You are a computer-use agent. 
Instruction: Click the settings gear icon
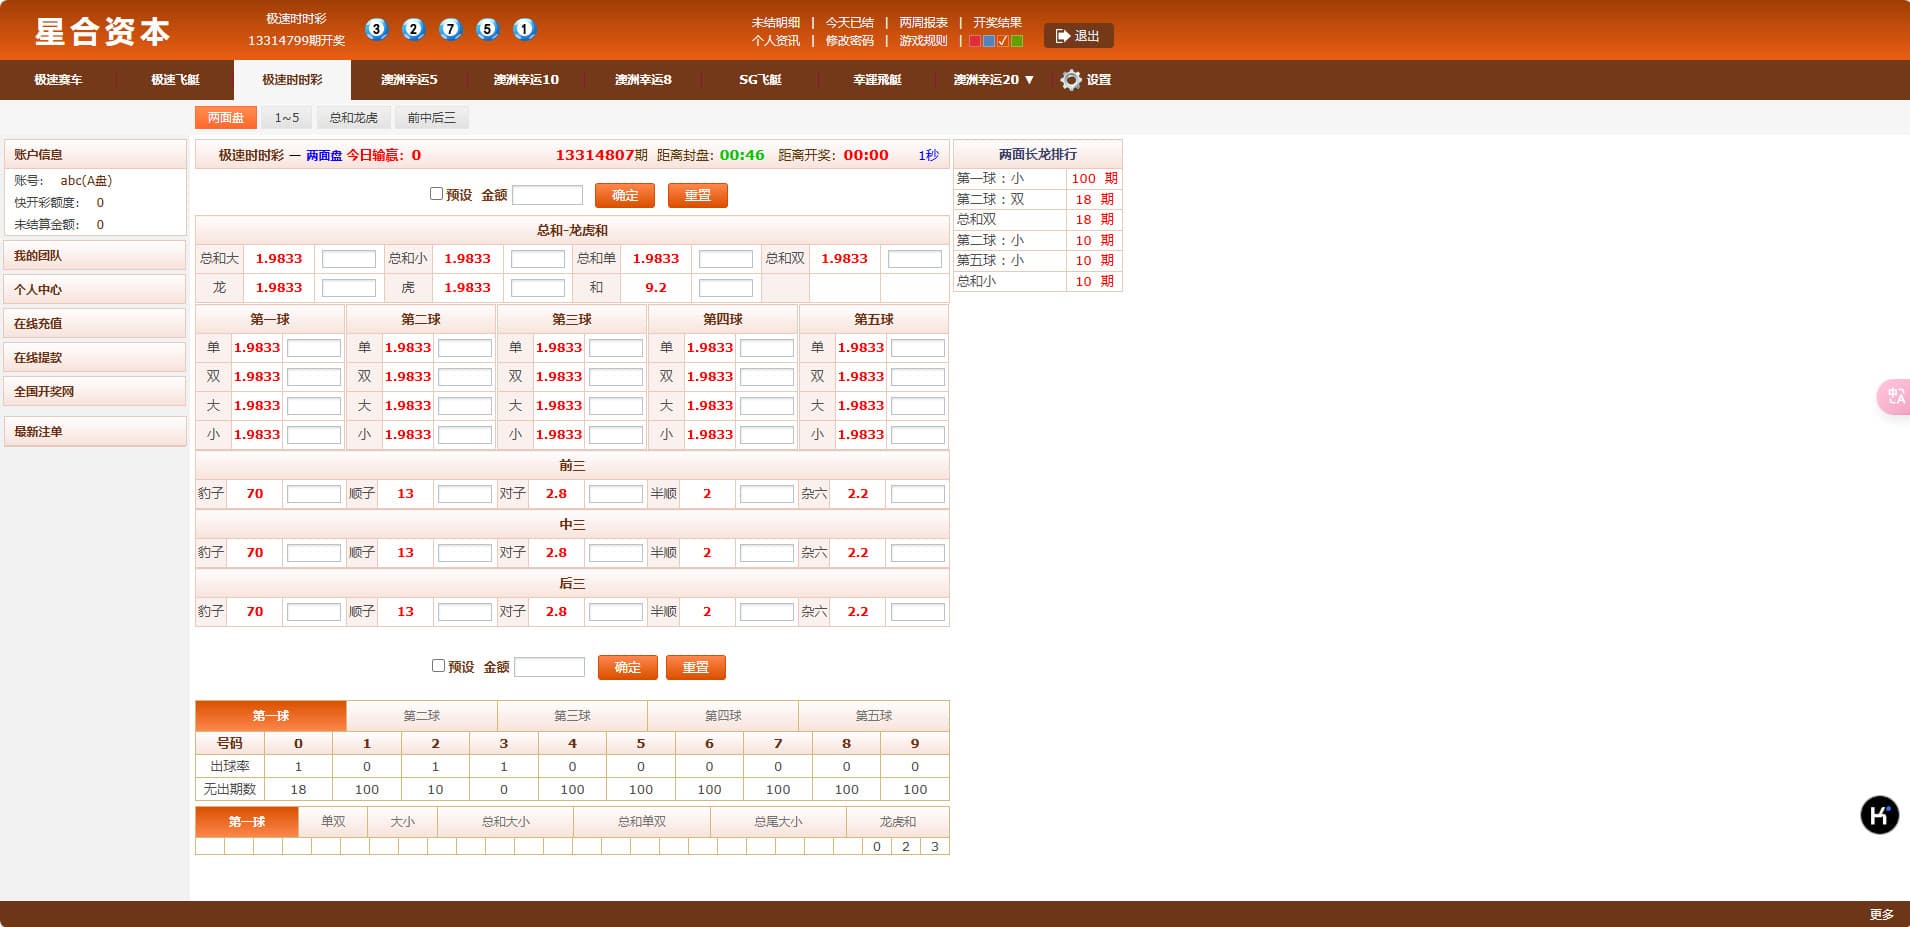(1071, 80)
